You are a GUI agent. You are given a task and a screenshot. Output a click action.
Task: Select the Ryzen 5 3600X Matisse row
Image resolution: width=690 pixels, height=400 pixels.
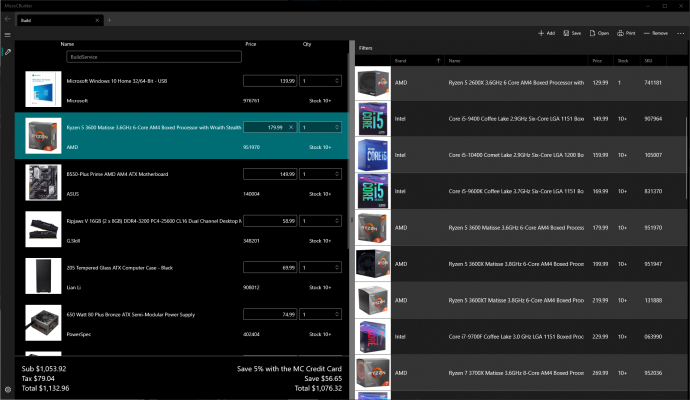(521, 264)
